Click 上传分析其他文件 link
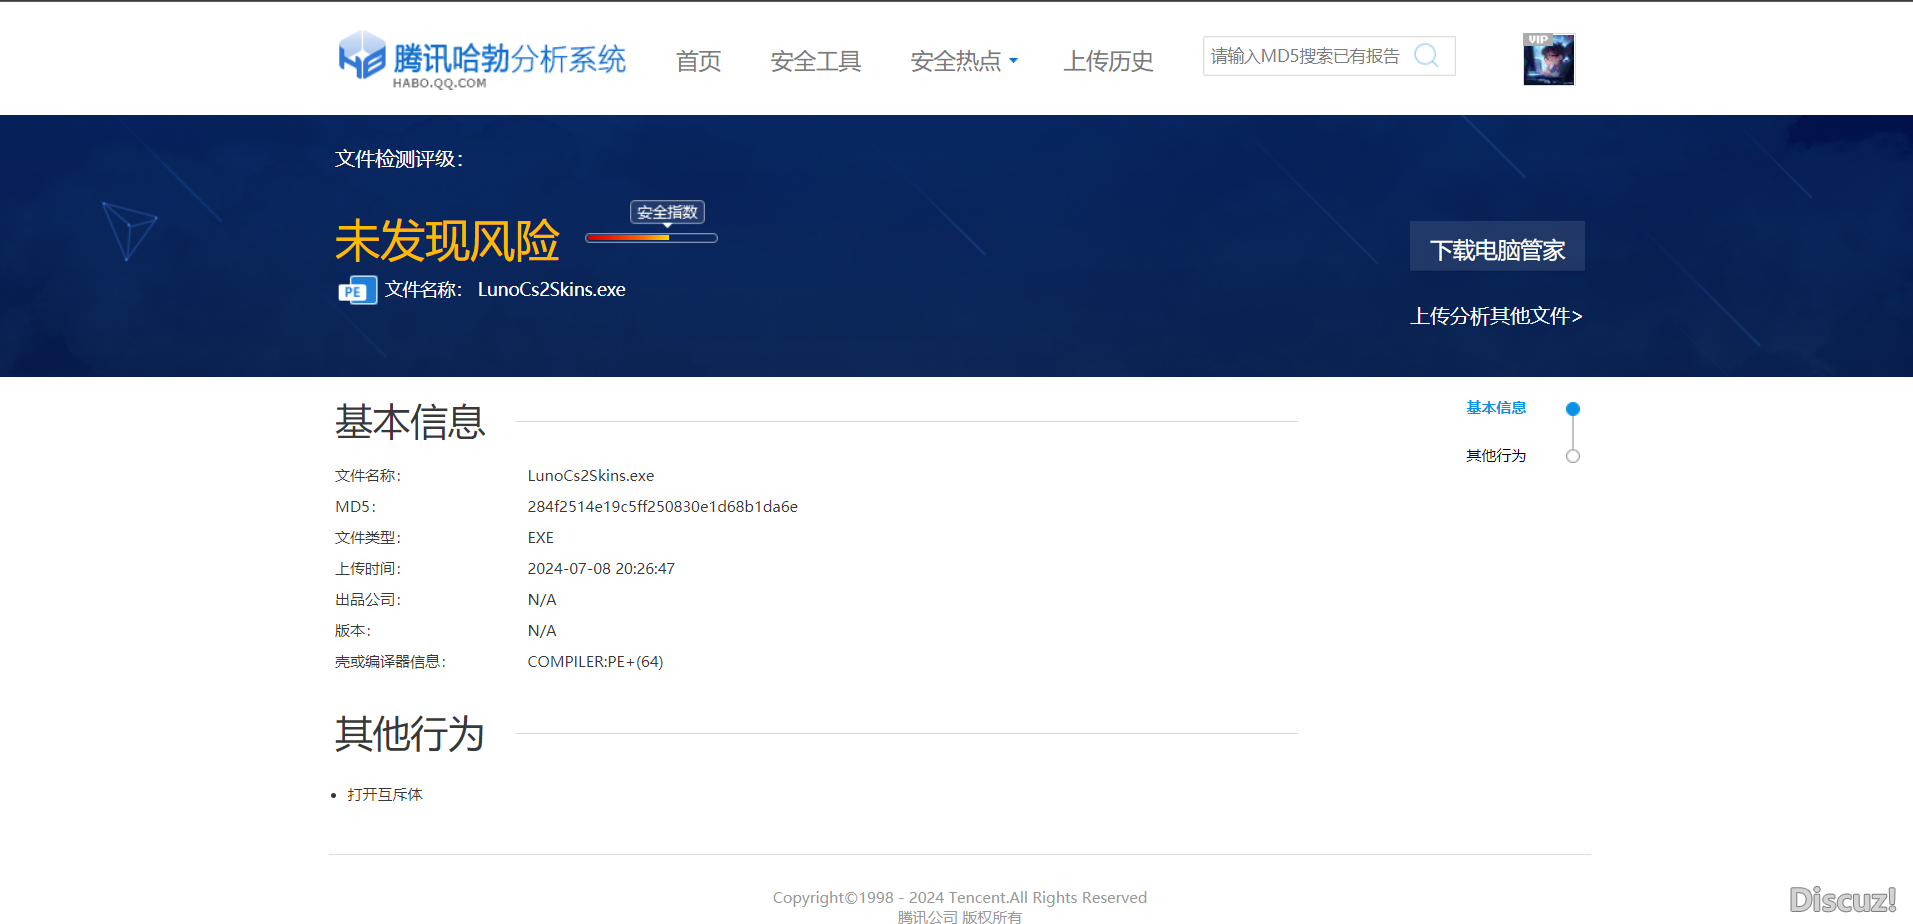 [x=1496, y=316]
